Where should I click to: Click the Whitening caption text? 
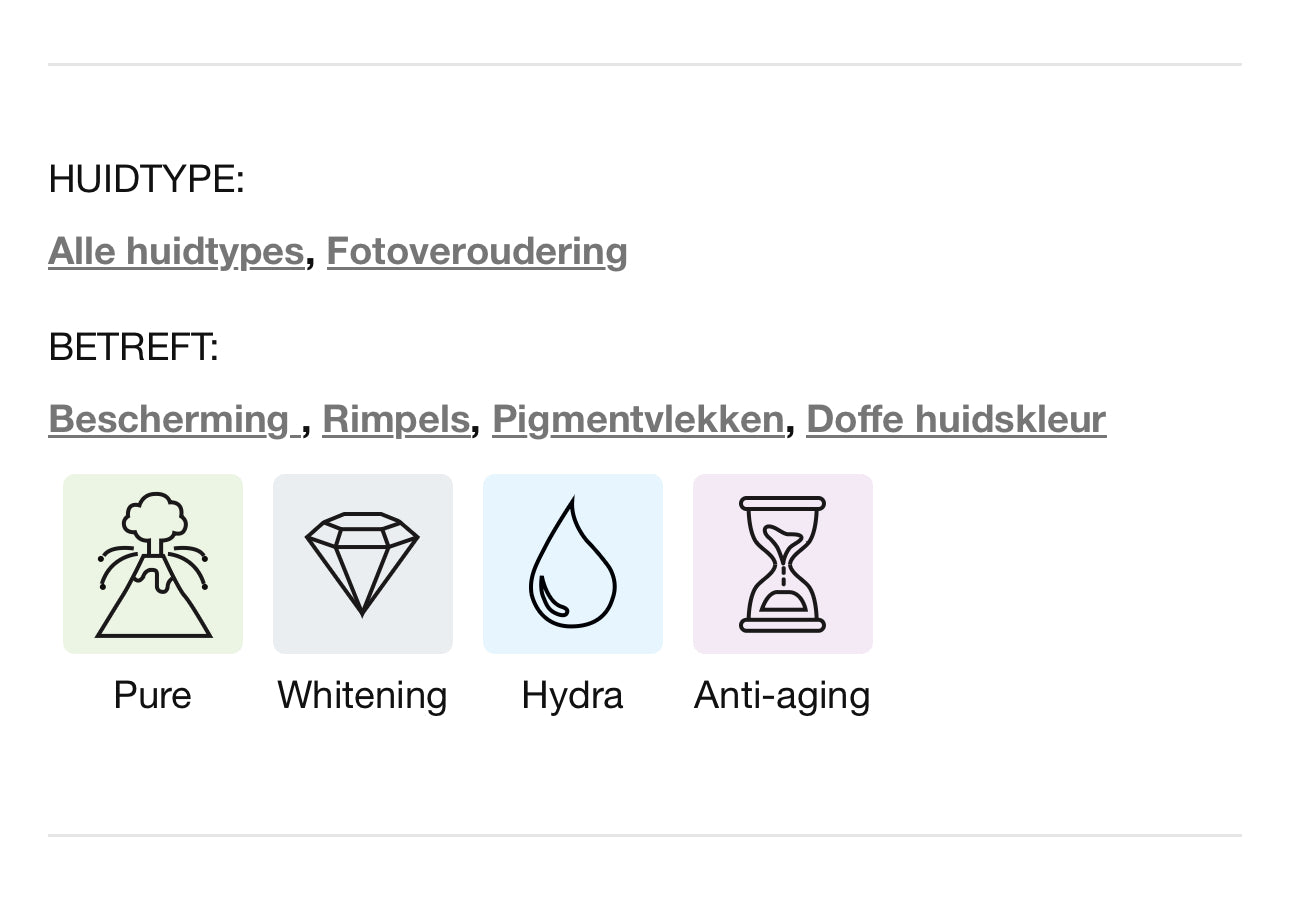pyautogui.click(x=362, y=695)
